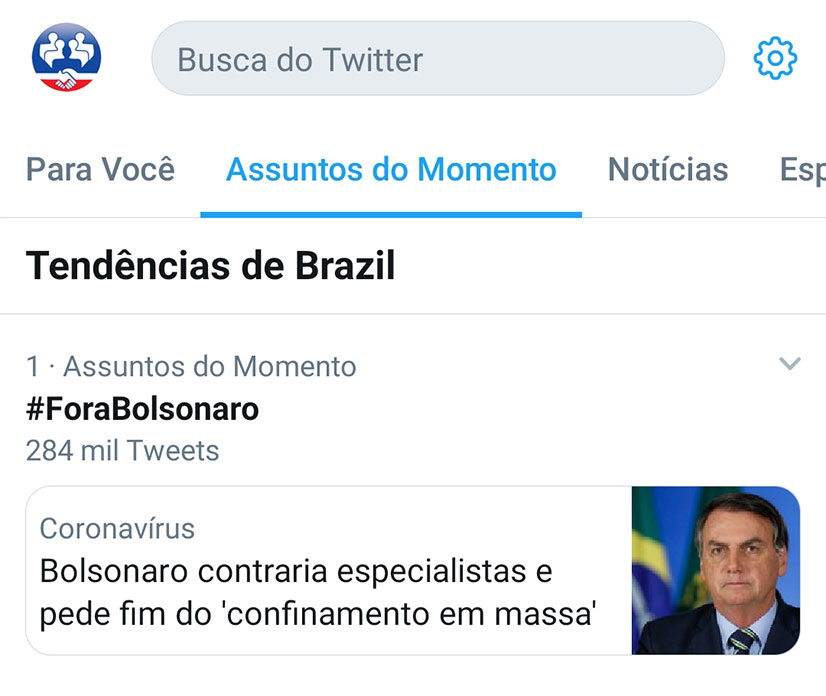Click the 284 mil Tweets count
The height and width of the screenshot is (696, 826).
pyautogui.click(x=122, y=450)
